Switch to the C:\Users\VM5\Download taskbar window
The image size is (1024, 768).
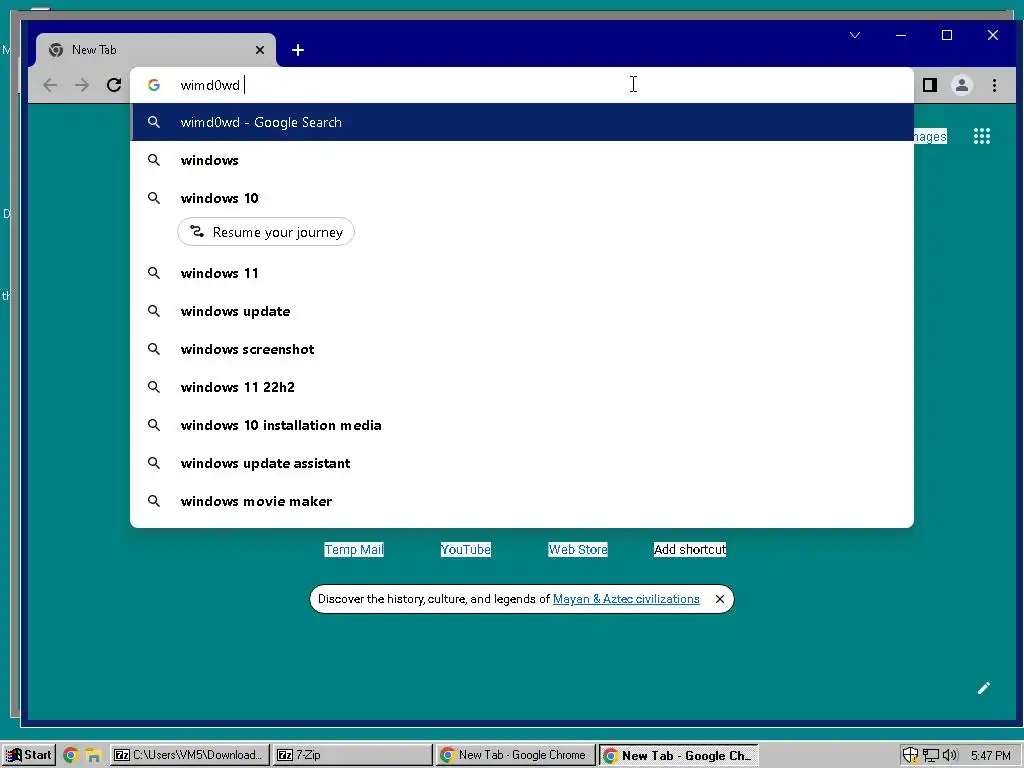pyautogui.click(x=189, y=755)
